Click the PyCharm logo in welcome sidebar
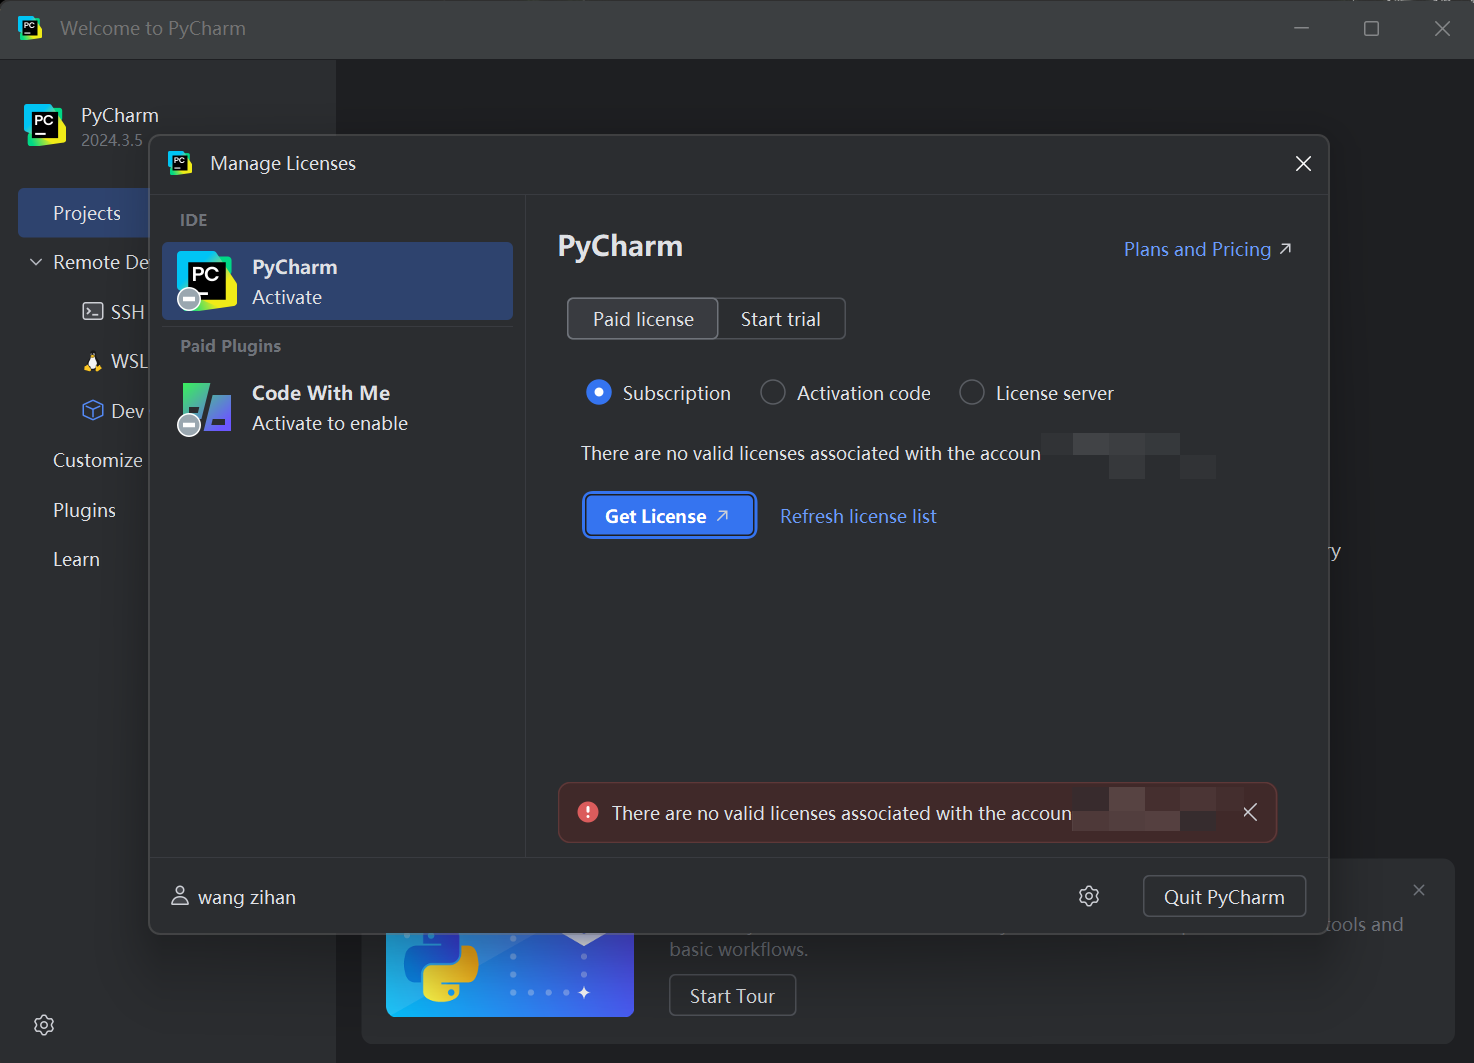The image size is (1474, 1063). coord(44,125)
